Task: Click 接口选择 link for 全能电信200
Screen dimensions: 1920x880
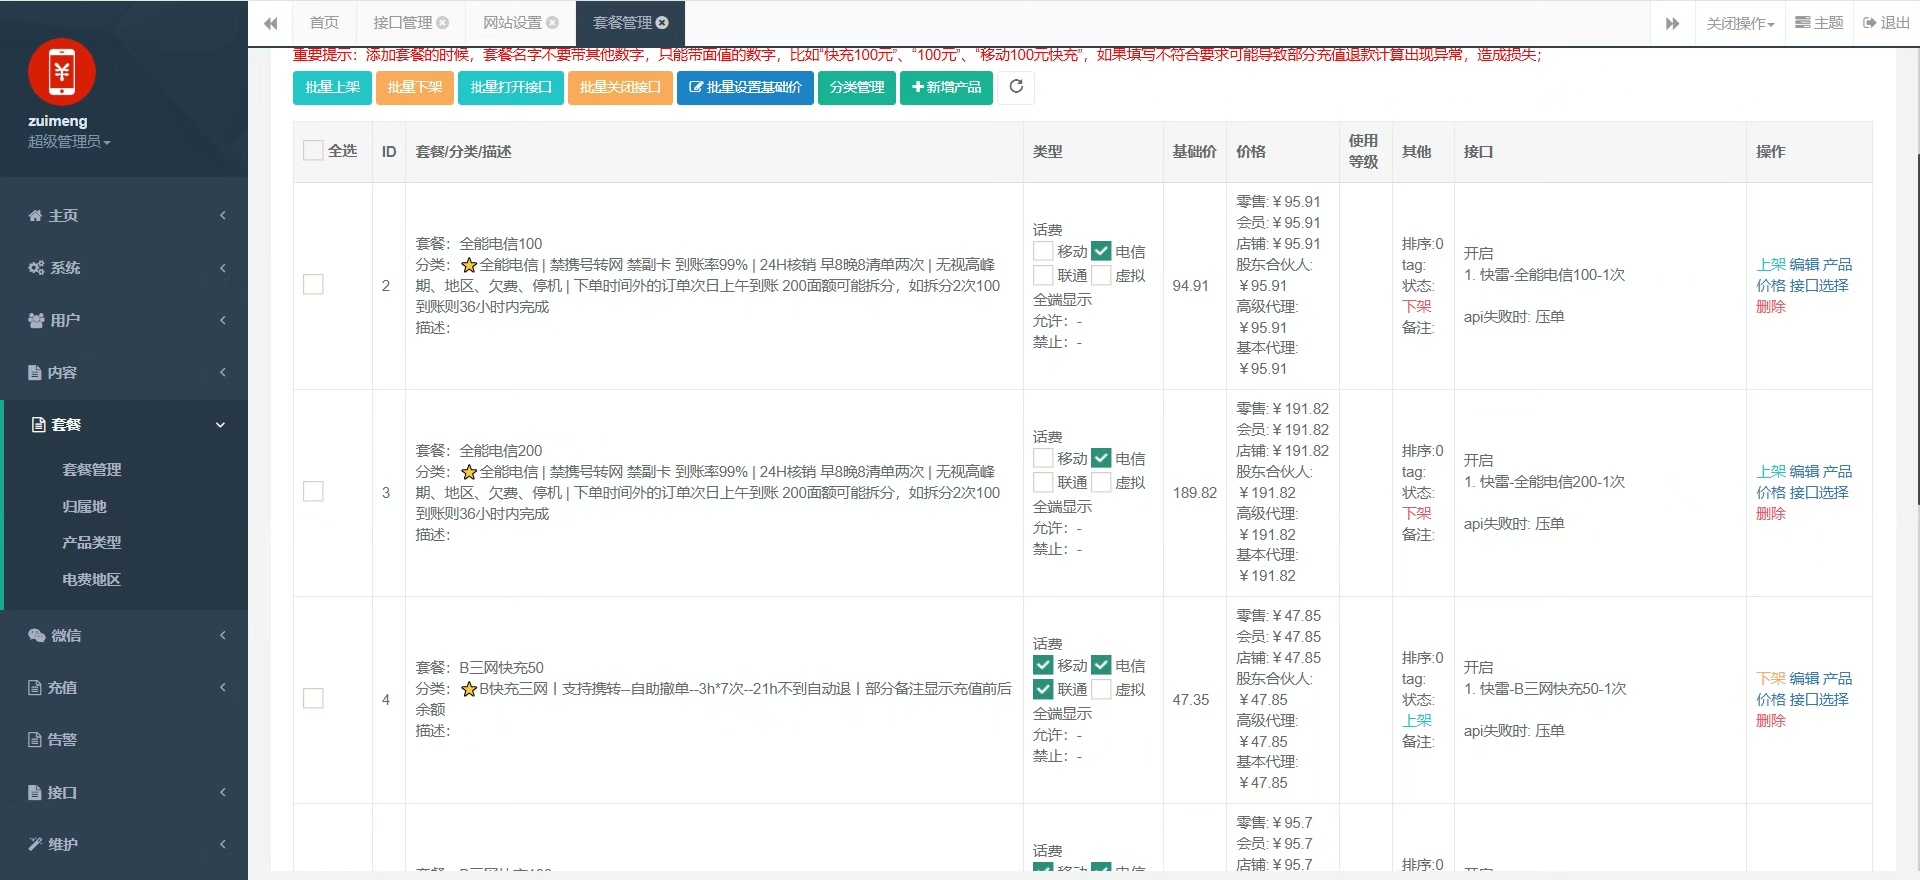Action: (1819, 492)
